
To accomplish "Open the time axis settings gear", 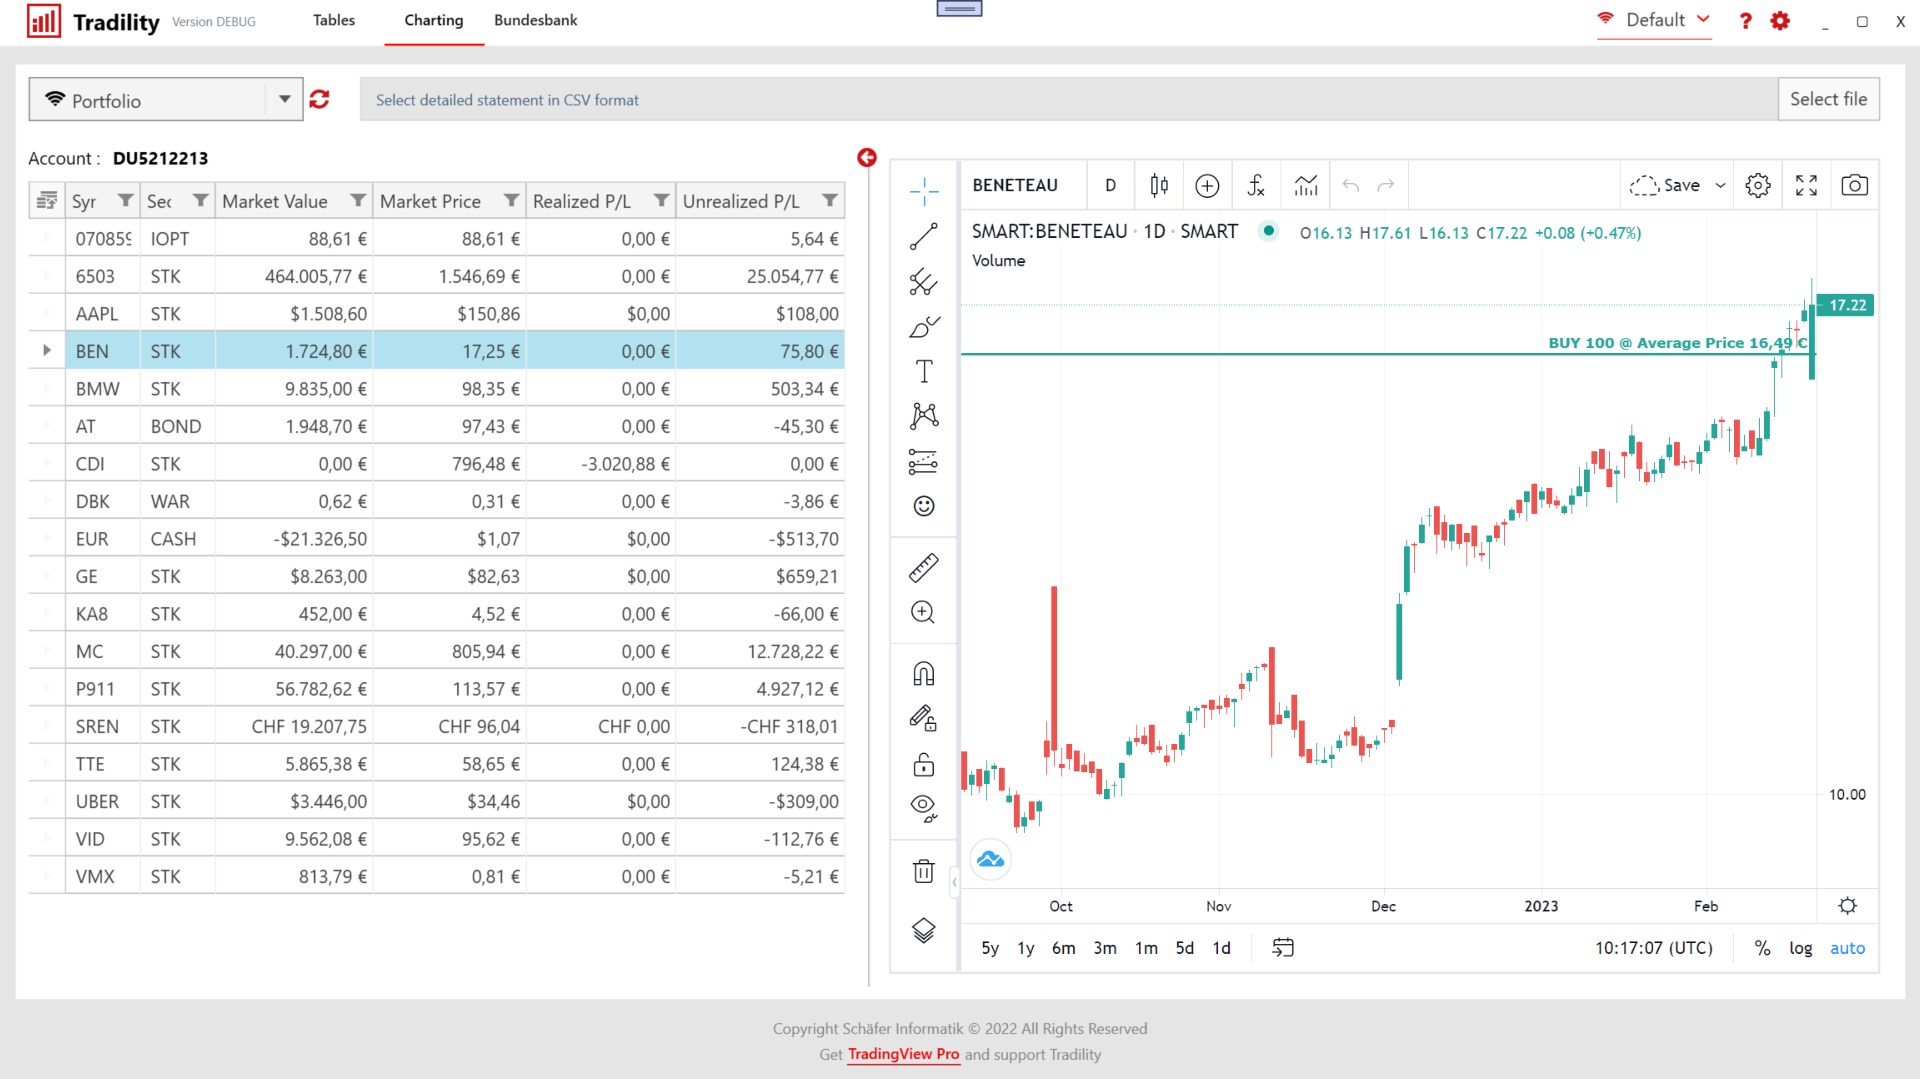I will [1848, 906].
